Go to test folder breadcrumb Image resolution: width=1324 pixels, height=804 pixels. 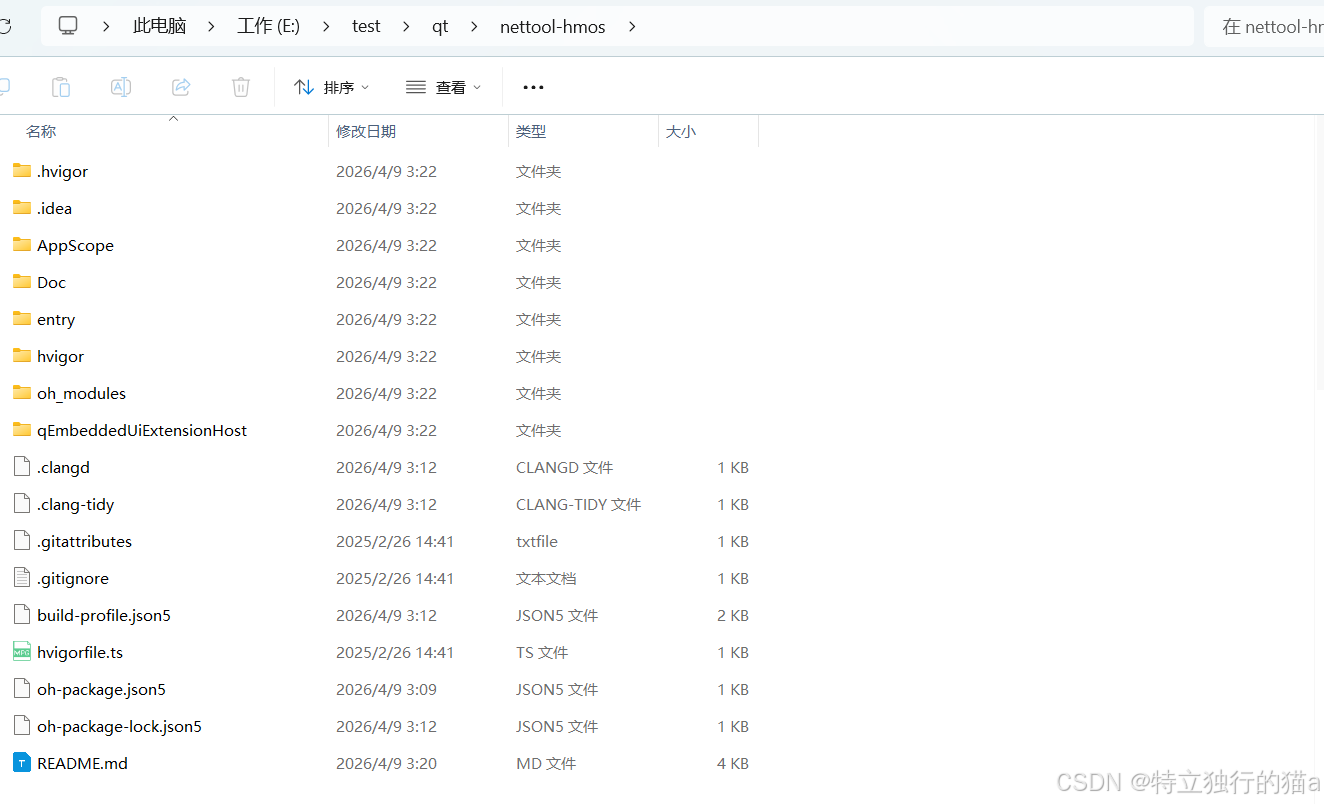pyautogui.click(x=366, y=26)
